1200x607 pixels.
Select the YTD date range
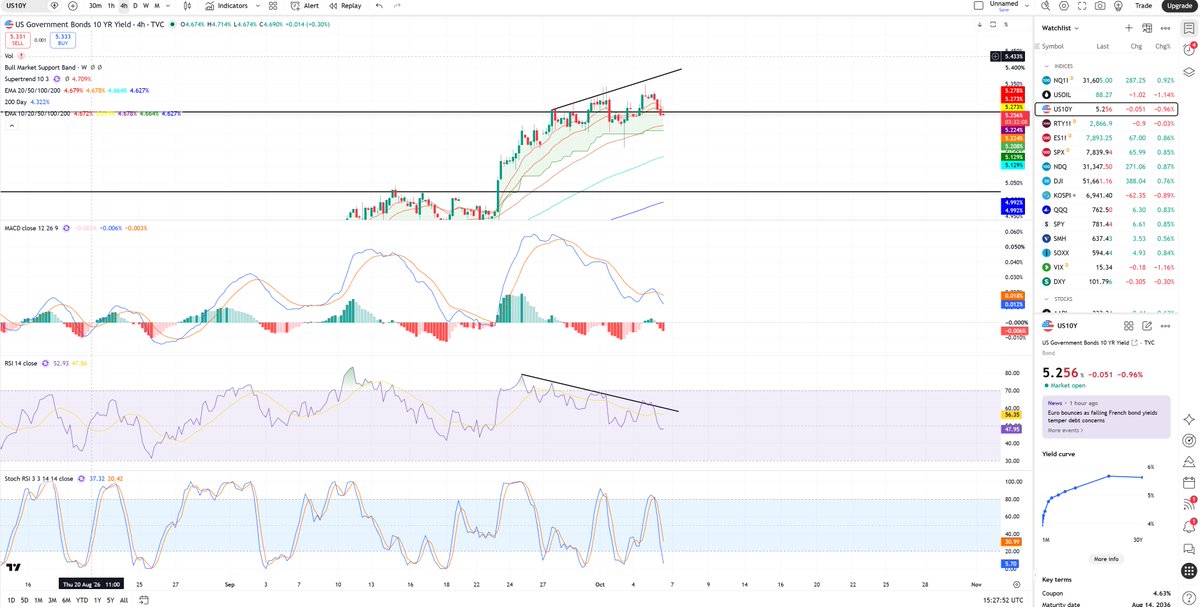point(80,600)
